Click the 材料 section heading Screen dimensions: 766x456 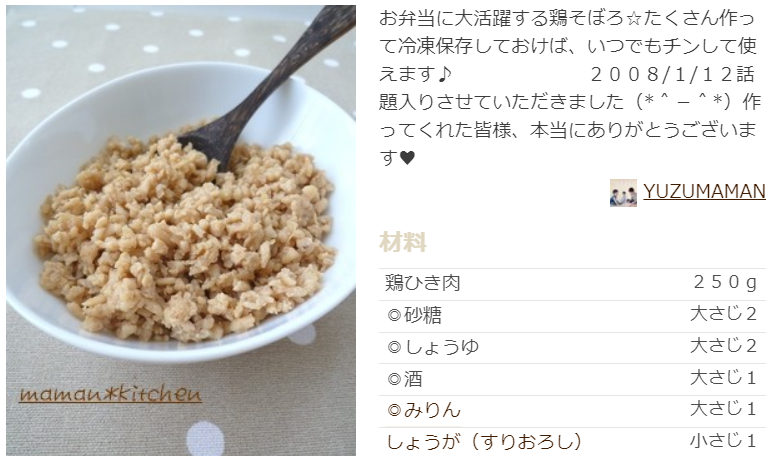[403, 242]
